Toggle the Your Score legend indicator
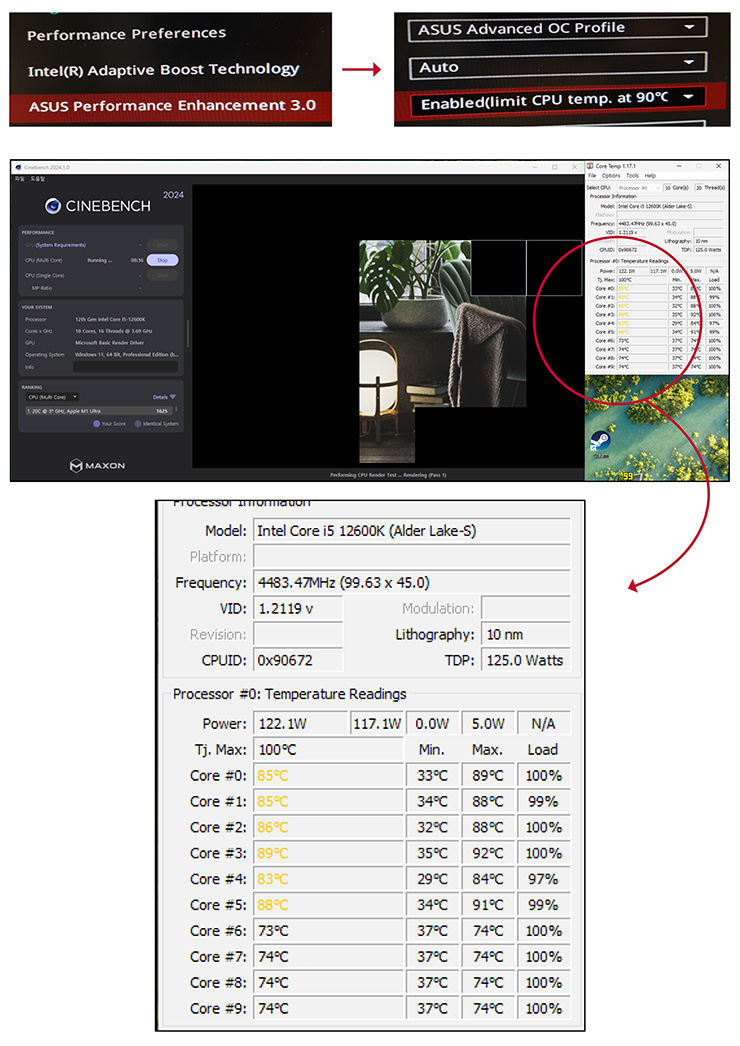Viewport: 740px width, 1046px height. click(x=96, y=423)
